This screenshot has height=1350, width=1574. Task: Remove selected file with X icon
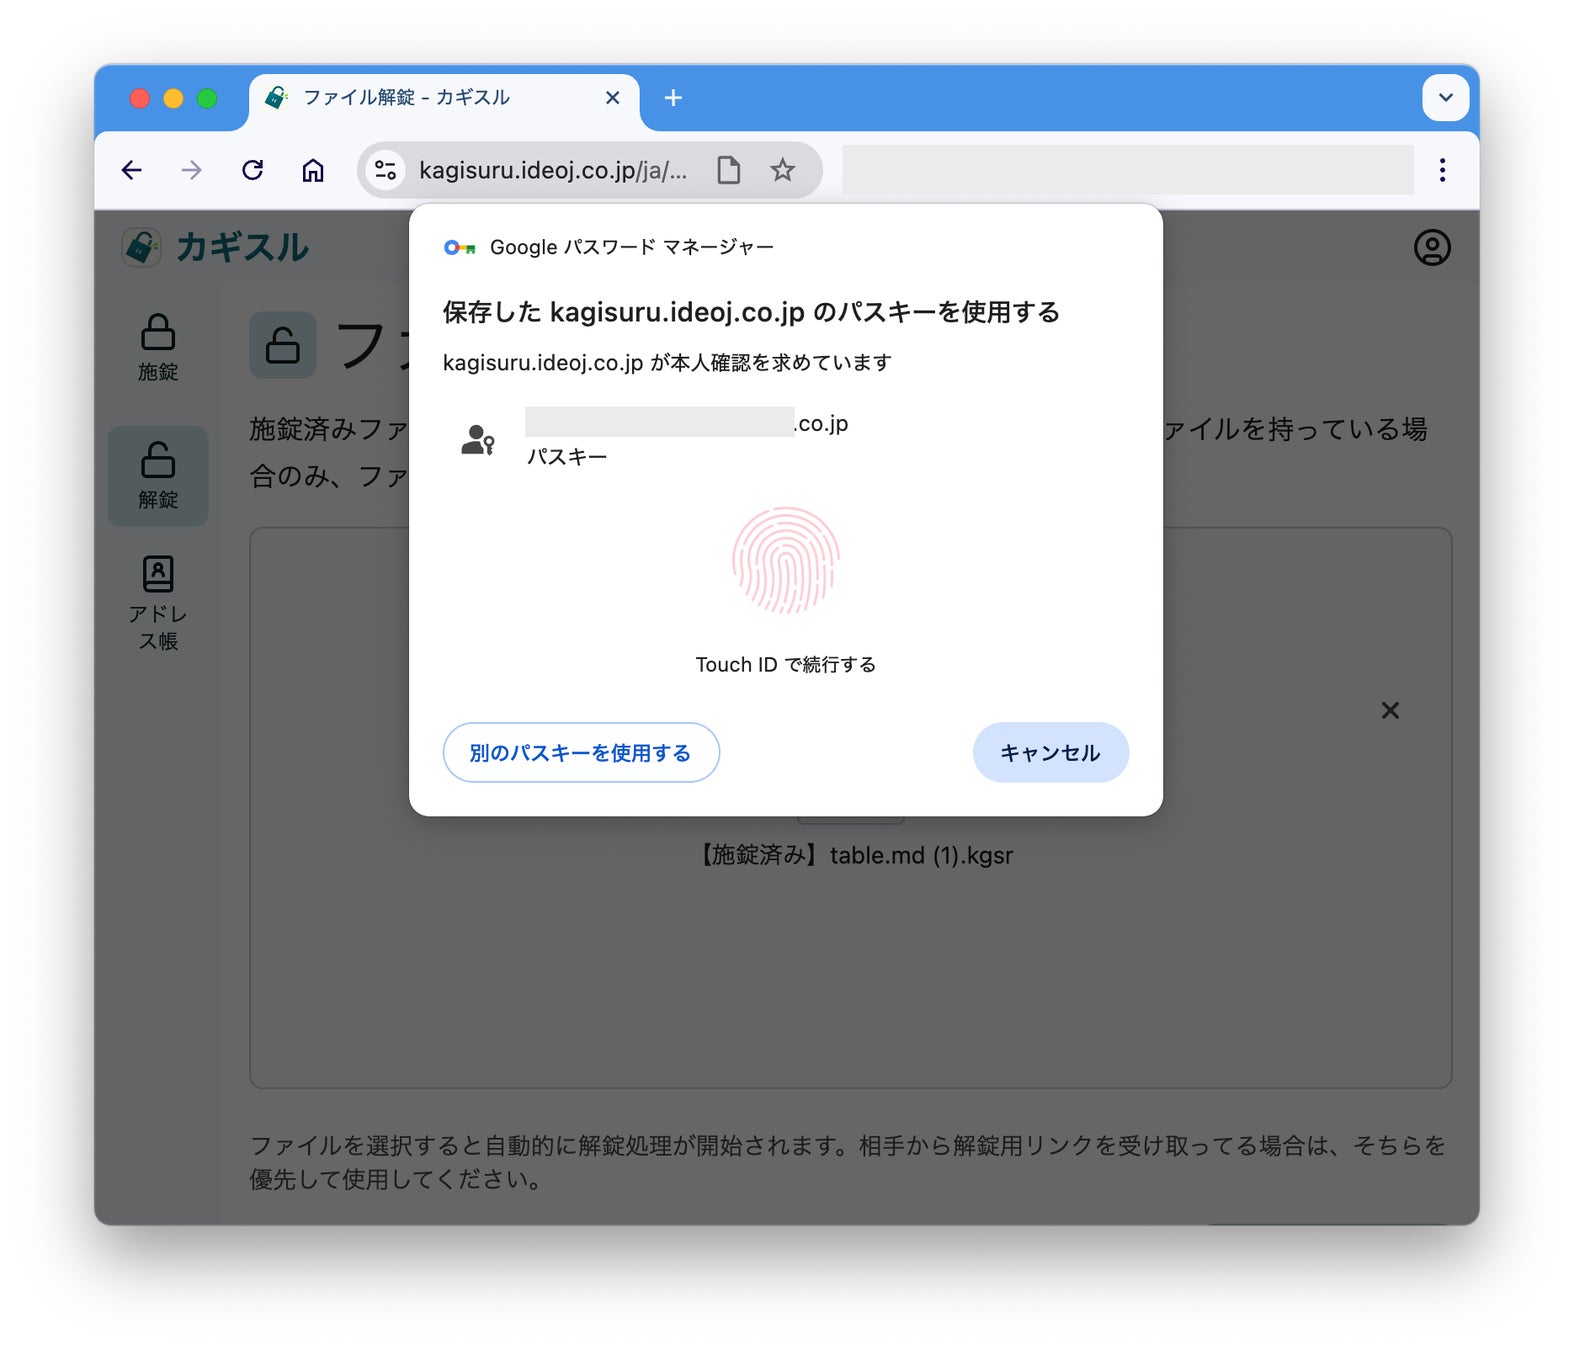click(1390, 710)
